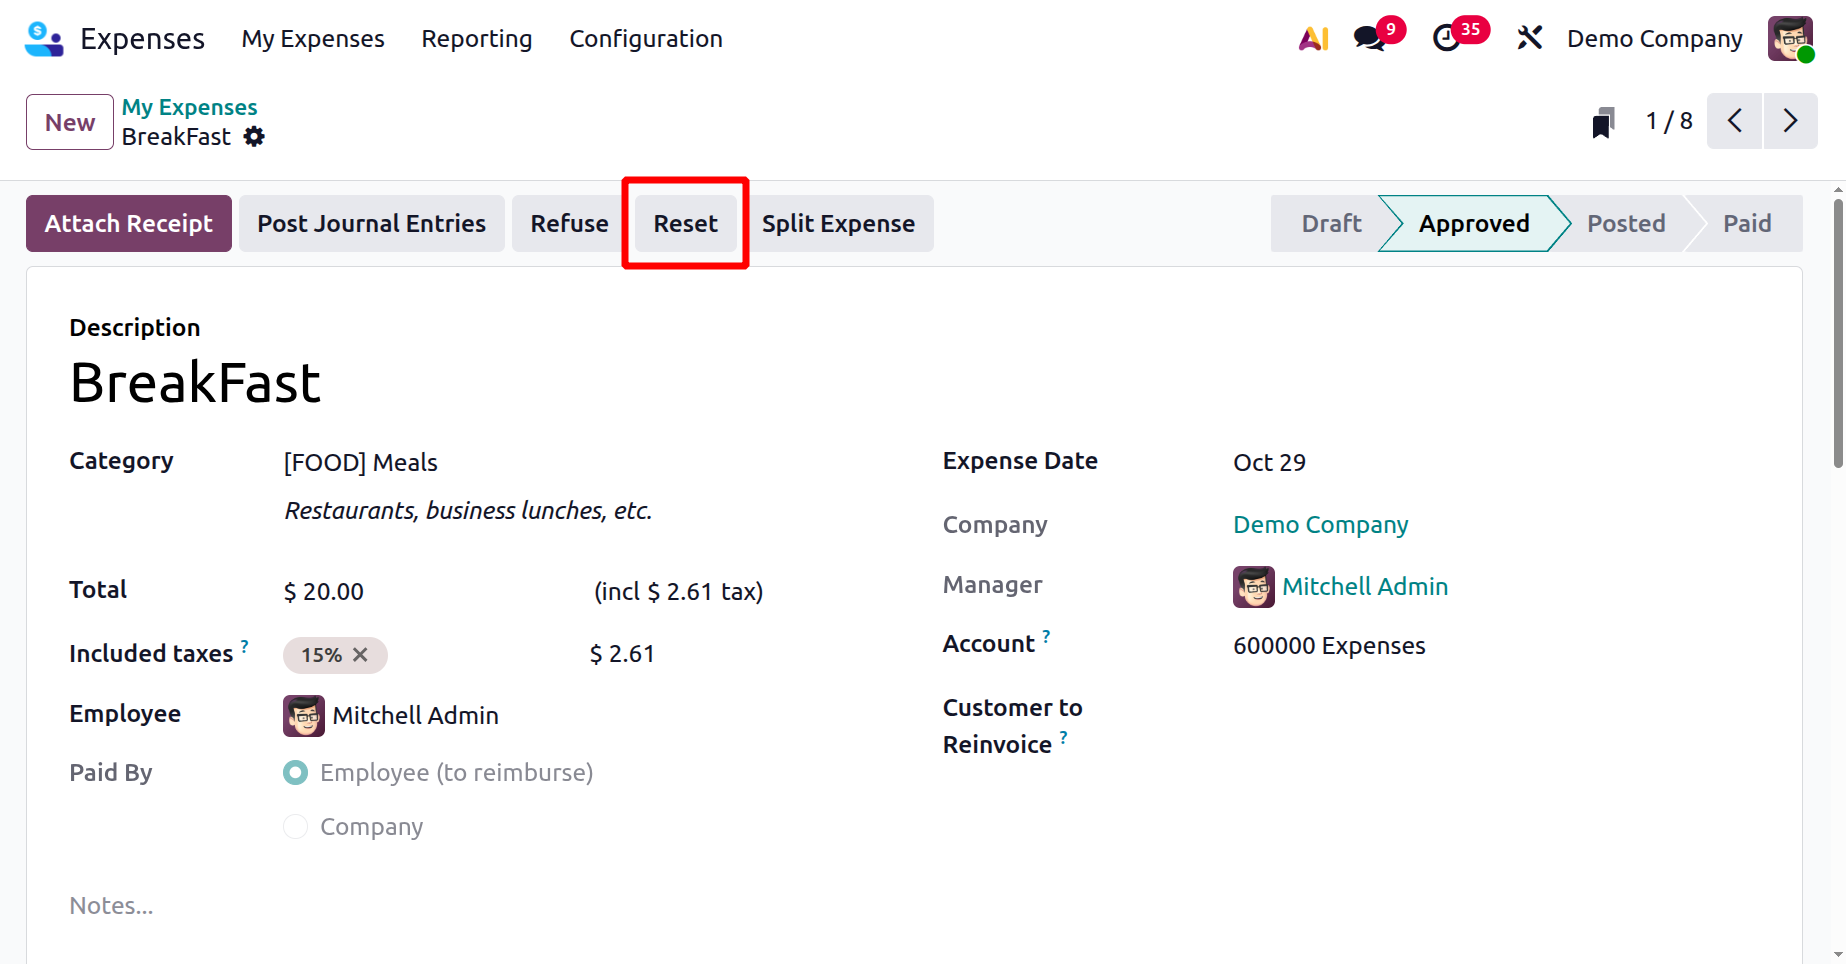Select Employee (to reimburse) radio option
Screen dimensions: 1846x964
click(x=296, y=773)
